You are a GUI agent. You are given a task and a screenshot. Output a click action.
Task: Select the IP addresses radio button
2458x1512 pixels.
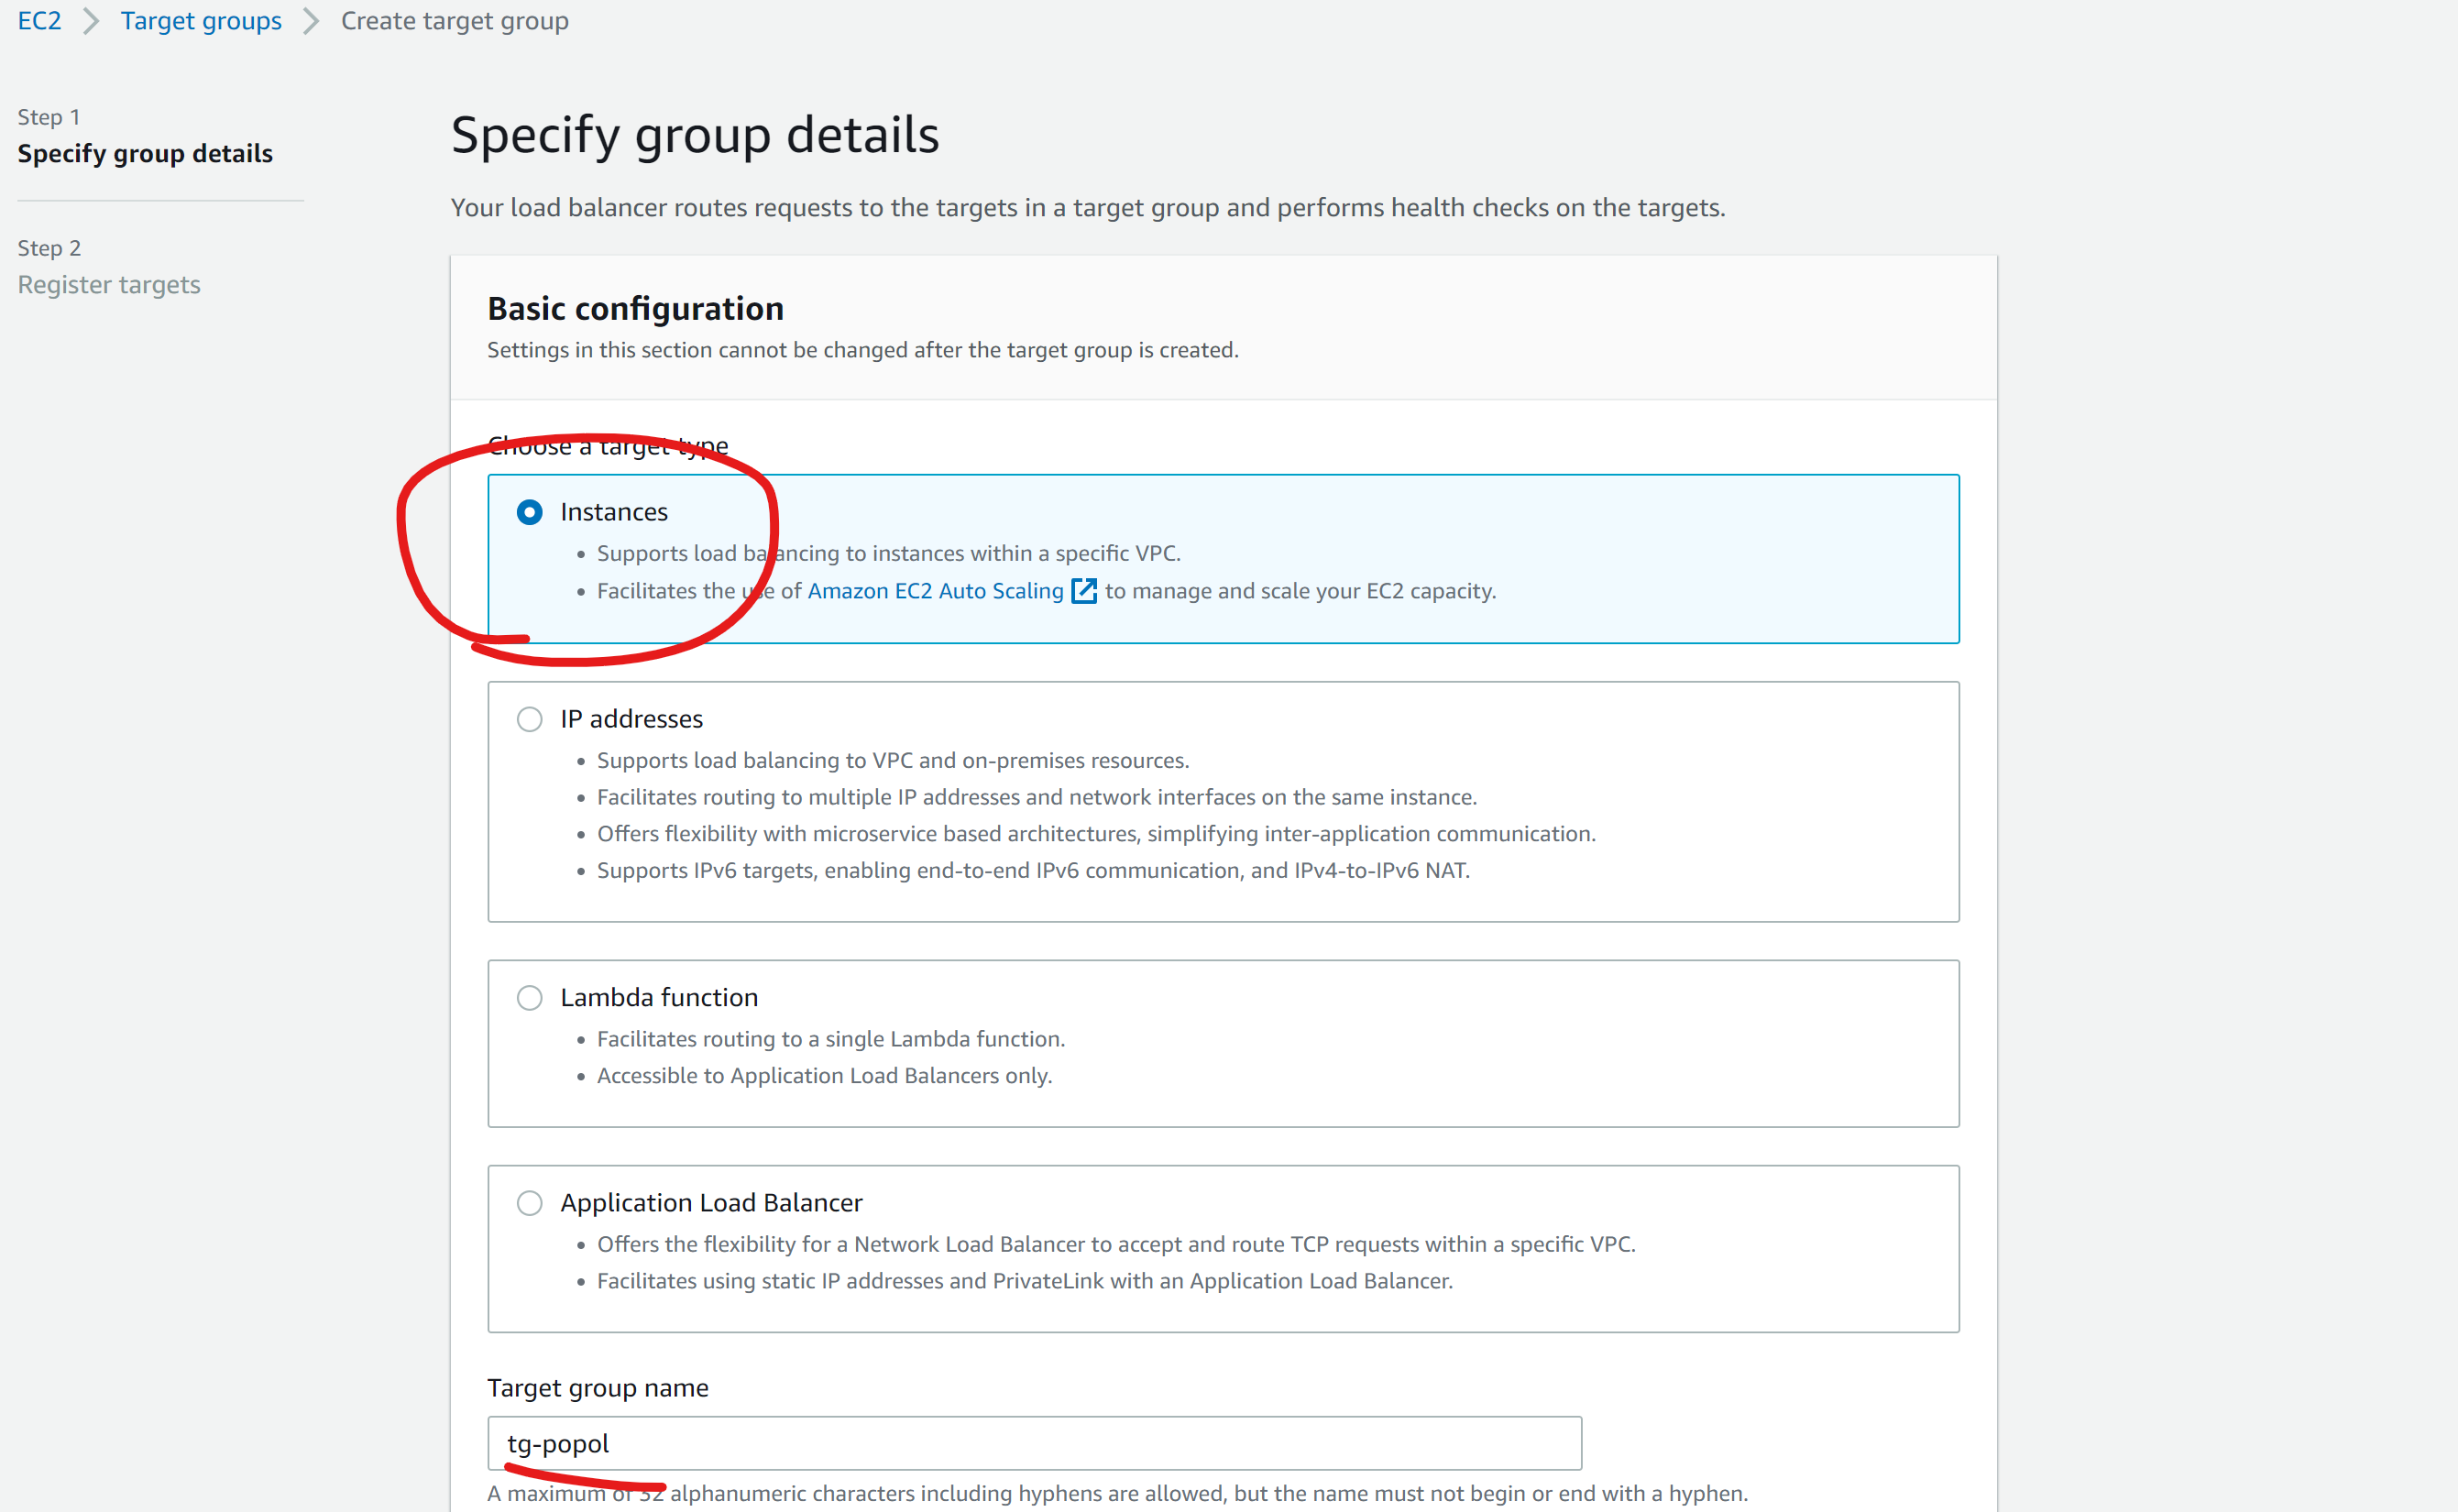[x=530, y=719]
